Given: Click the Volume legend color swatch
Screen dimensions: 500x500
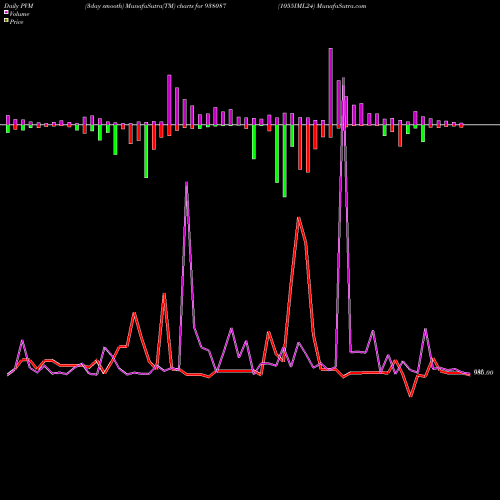Looking at the screenshot, I should pos(6,12).
